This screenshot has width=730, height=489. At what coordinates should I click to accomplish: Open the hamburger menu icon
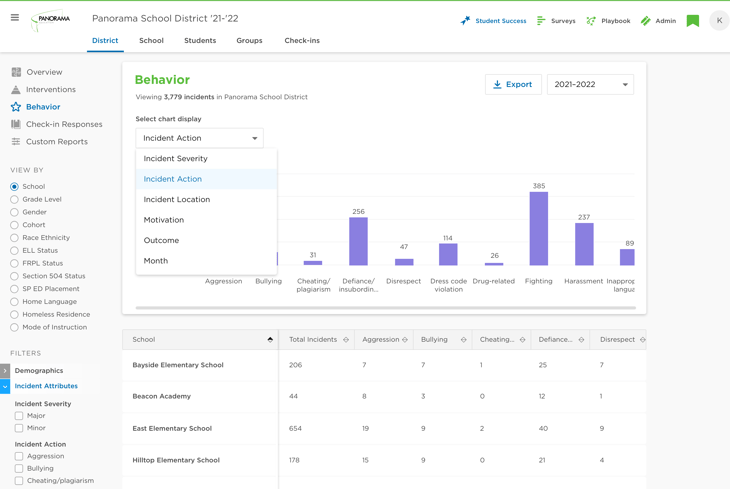(x=15, y=18)
